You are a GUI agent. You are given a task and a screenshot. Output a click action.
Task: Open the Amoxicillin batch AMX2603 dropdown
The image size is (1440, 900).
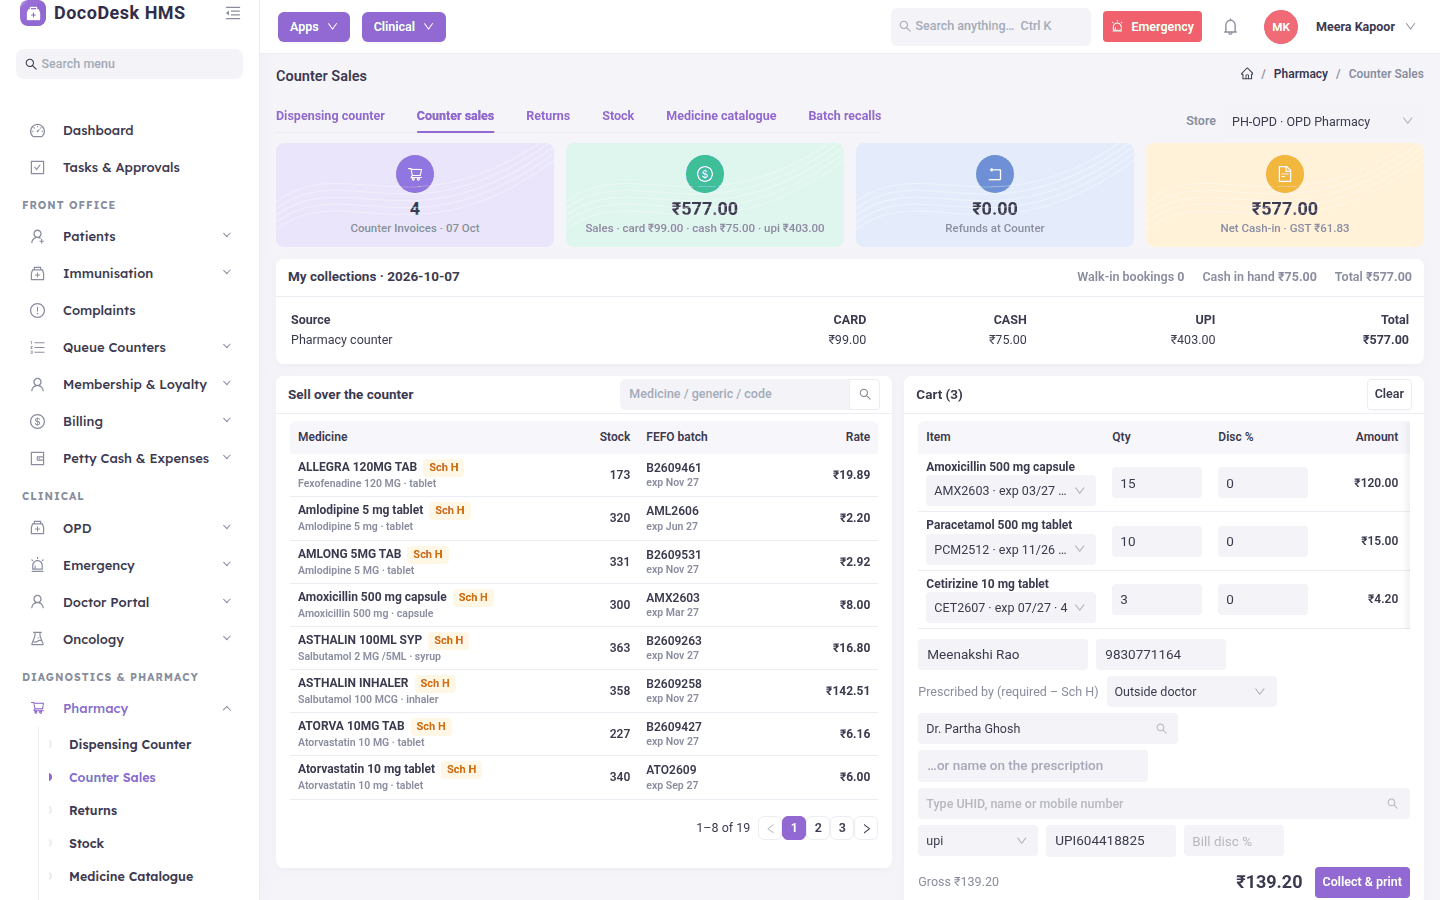click(1011, 491)
